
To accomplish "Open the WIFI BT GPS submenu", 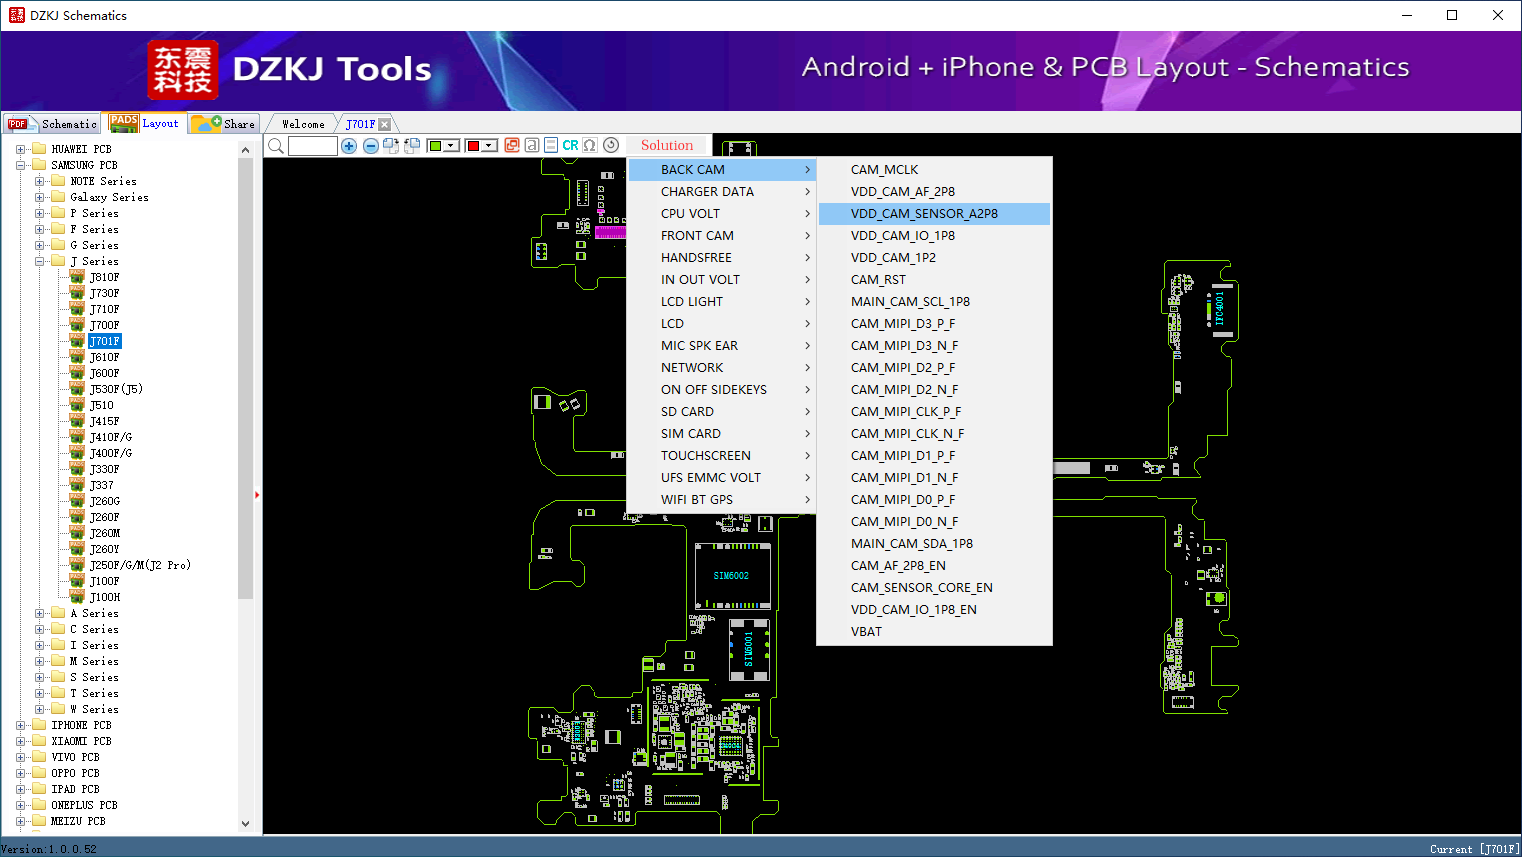I will tap(721, 500).
